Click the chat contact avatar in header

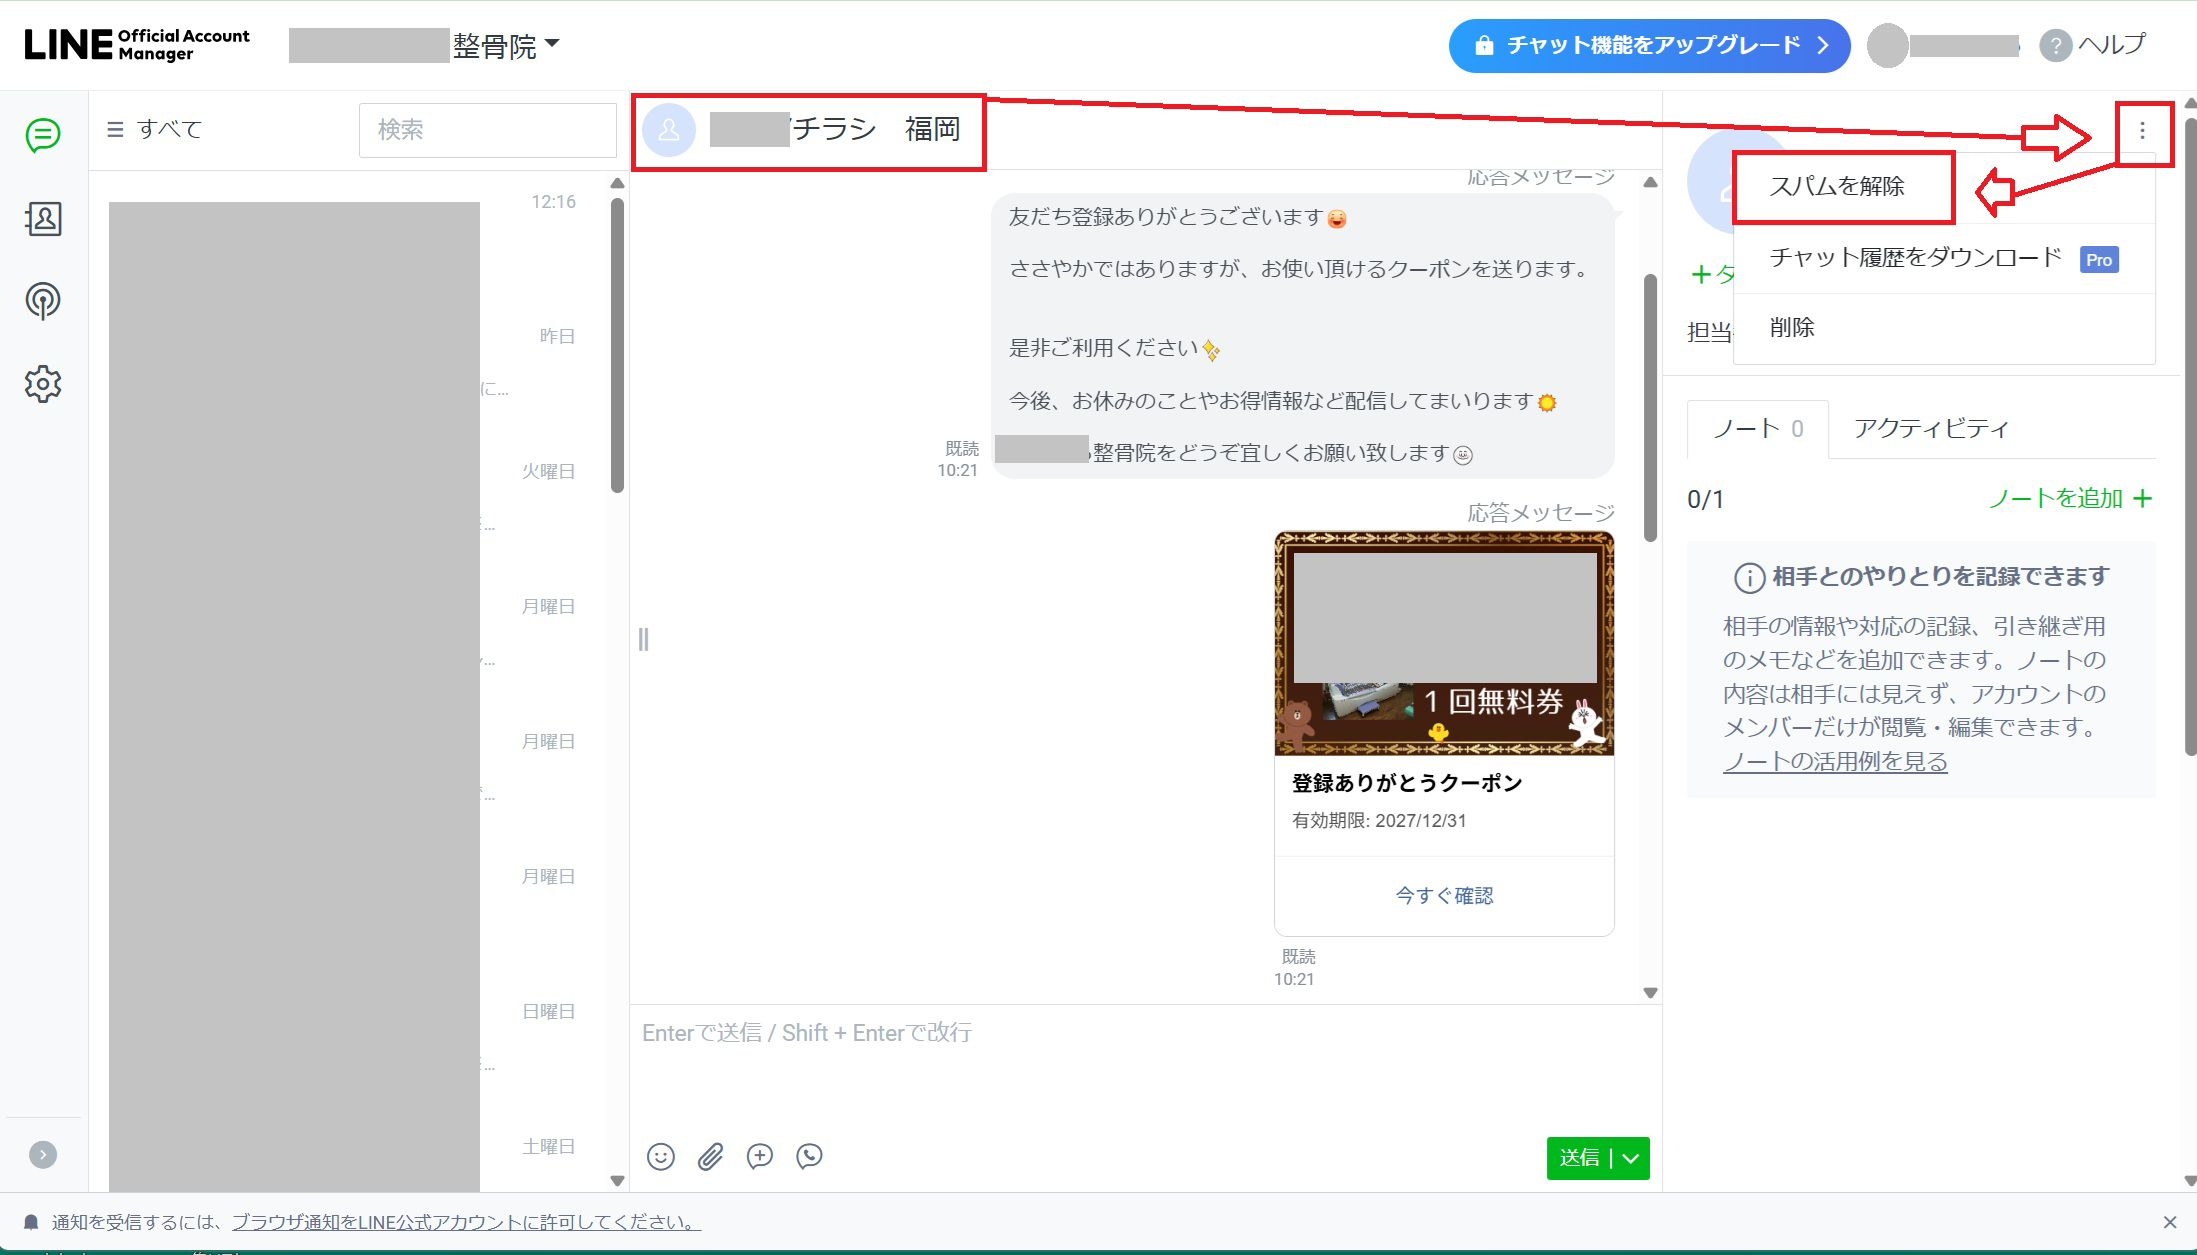[x=669, y=130]
